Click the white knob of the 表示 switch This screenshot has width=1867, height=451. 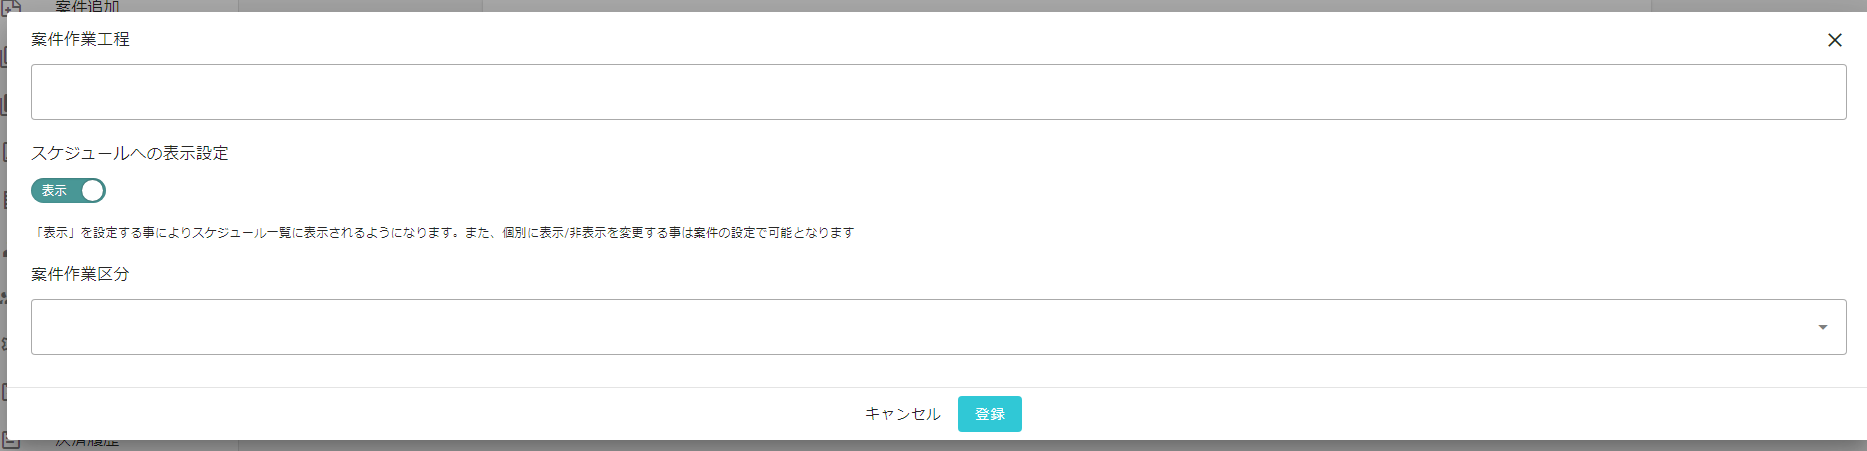point(93,190)
